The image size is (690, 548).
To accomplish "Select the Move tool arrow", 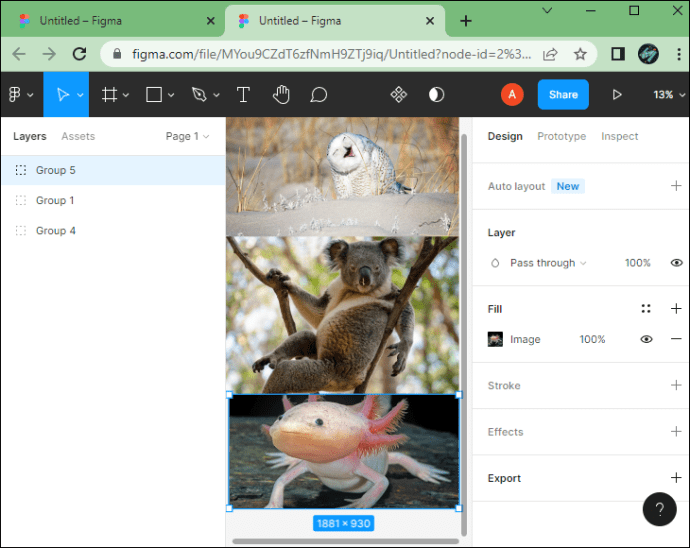I will click(x=63, y=94).
